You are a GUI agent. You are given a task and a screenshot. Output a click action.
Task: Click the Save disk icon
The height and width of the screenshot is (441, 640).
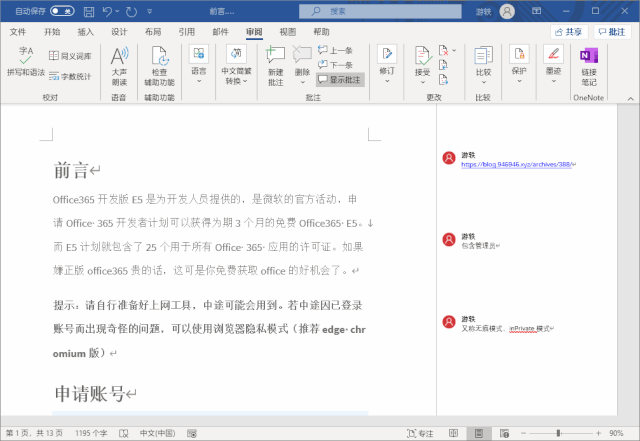coord(89,11)
